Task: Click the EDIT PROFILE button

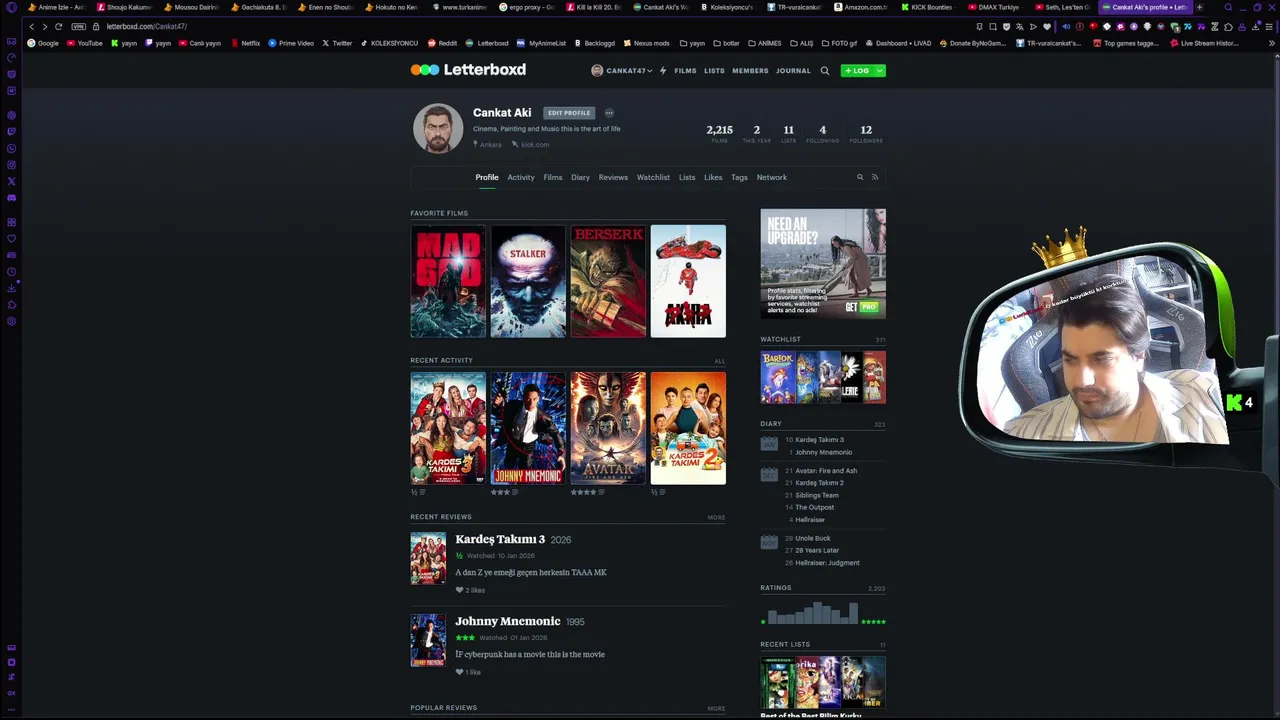Action: click(569, 113)
